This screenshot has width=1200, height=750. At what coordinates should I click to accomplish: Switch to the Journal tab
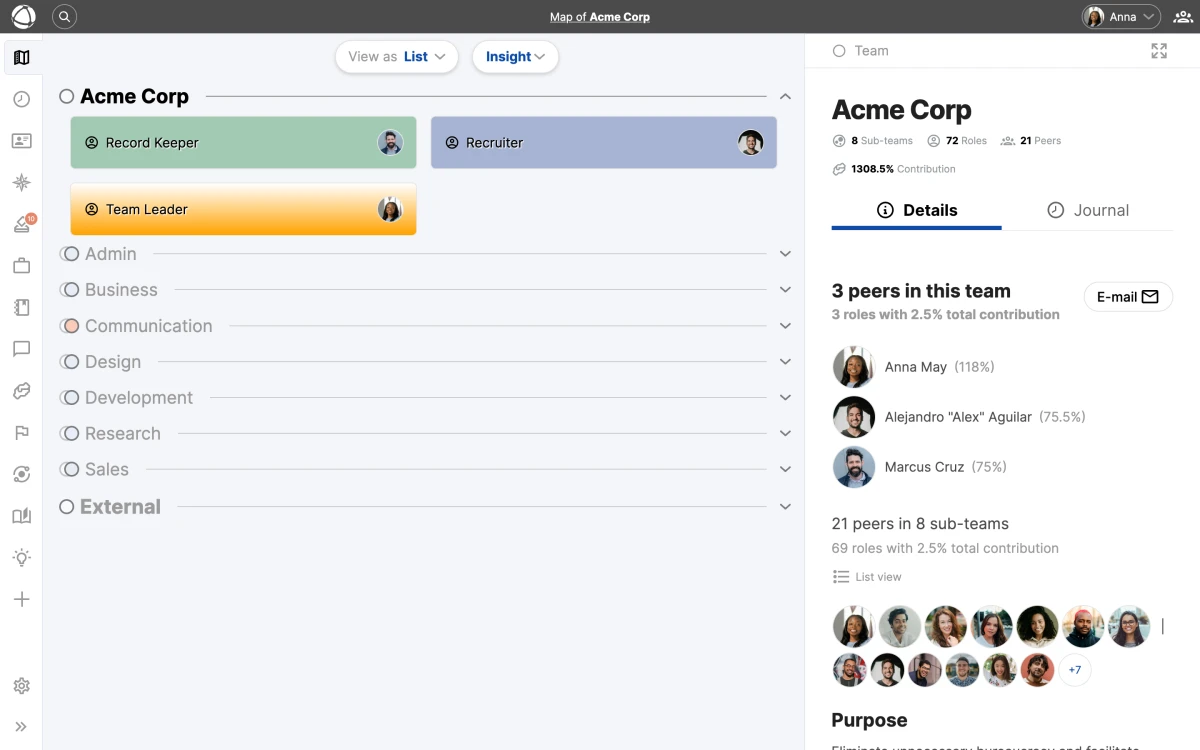(x=1090, y=210)
